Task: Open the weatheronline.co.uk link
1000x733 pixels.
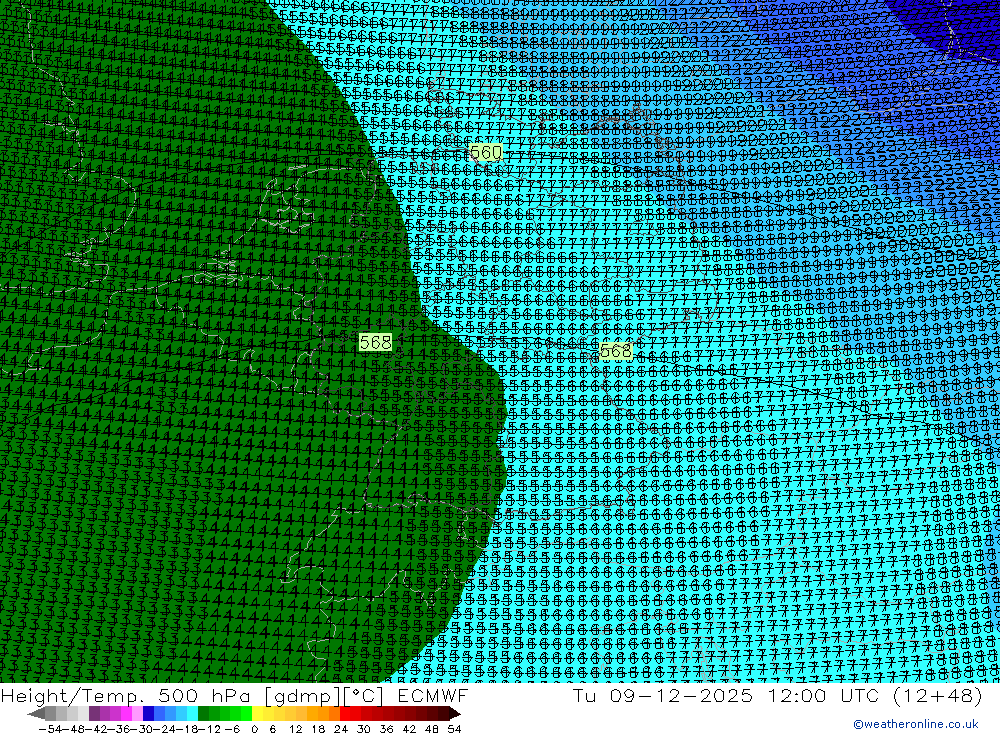Action: (x=916, y=724)
